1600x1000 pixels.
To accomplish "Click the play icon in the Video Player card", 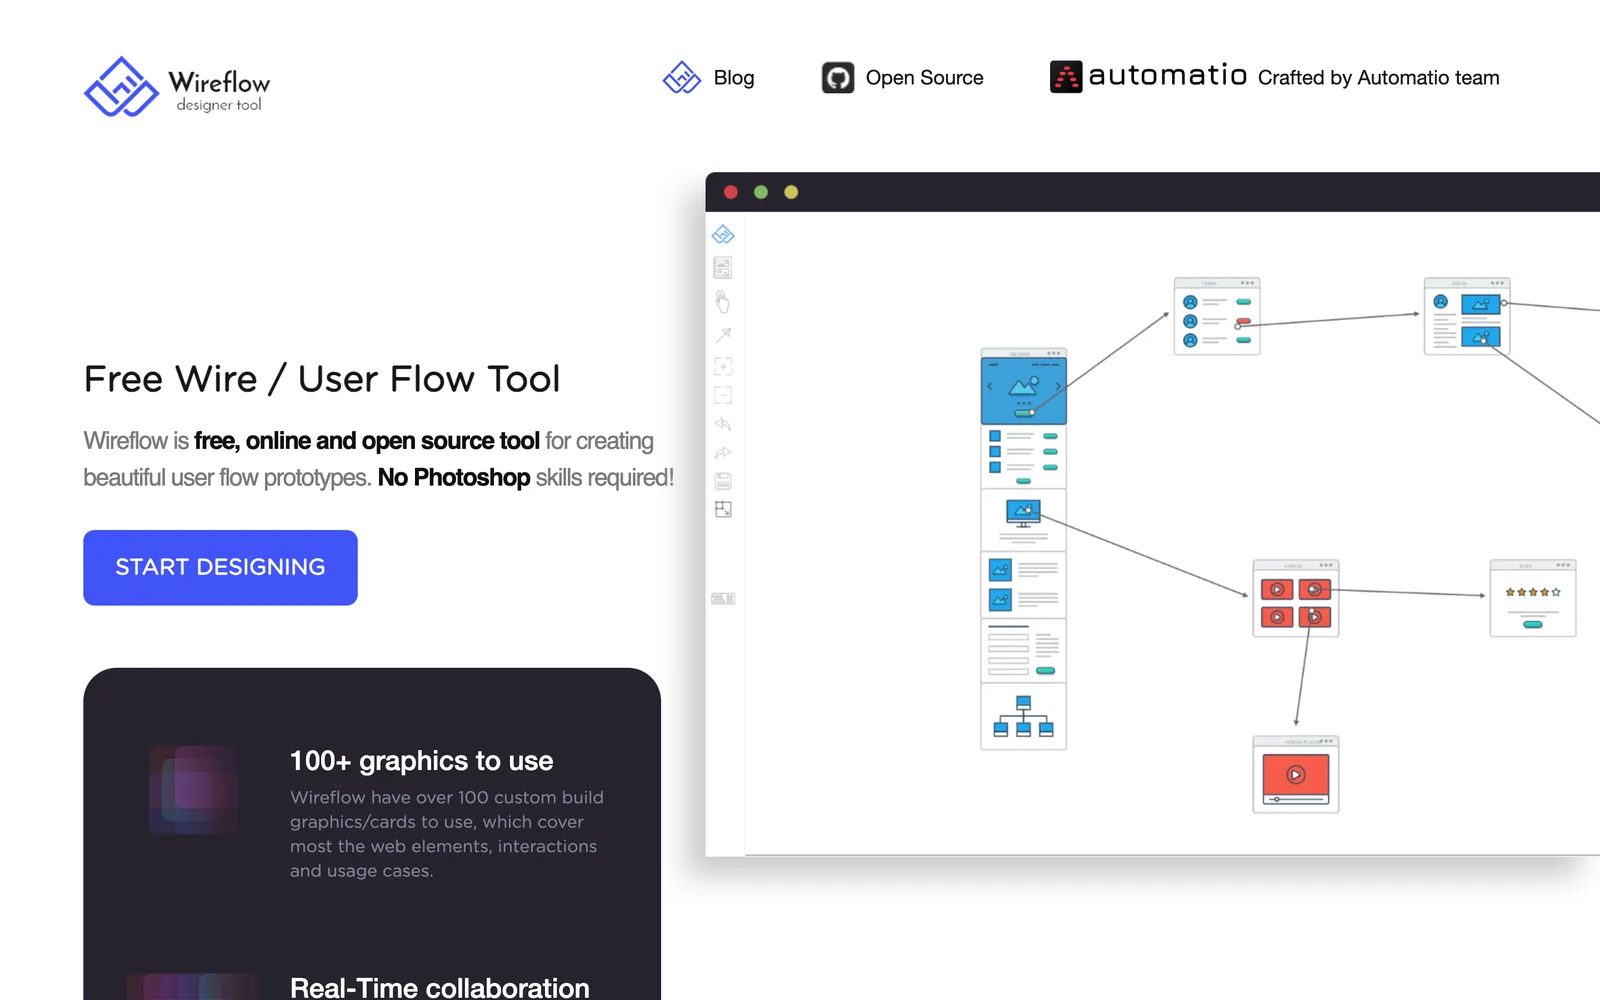I will click(x=1296, y=774).
